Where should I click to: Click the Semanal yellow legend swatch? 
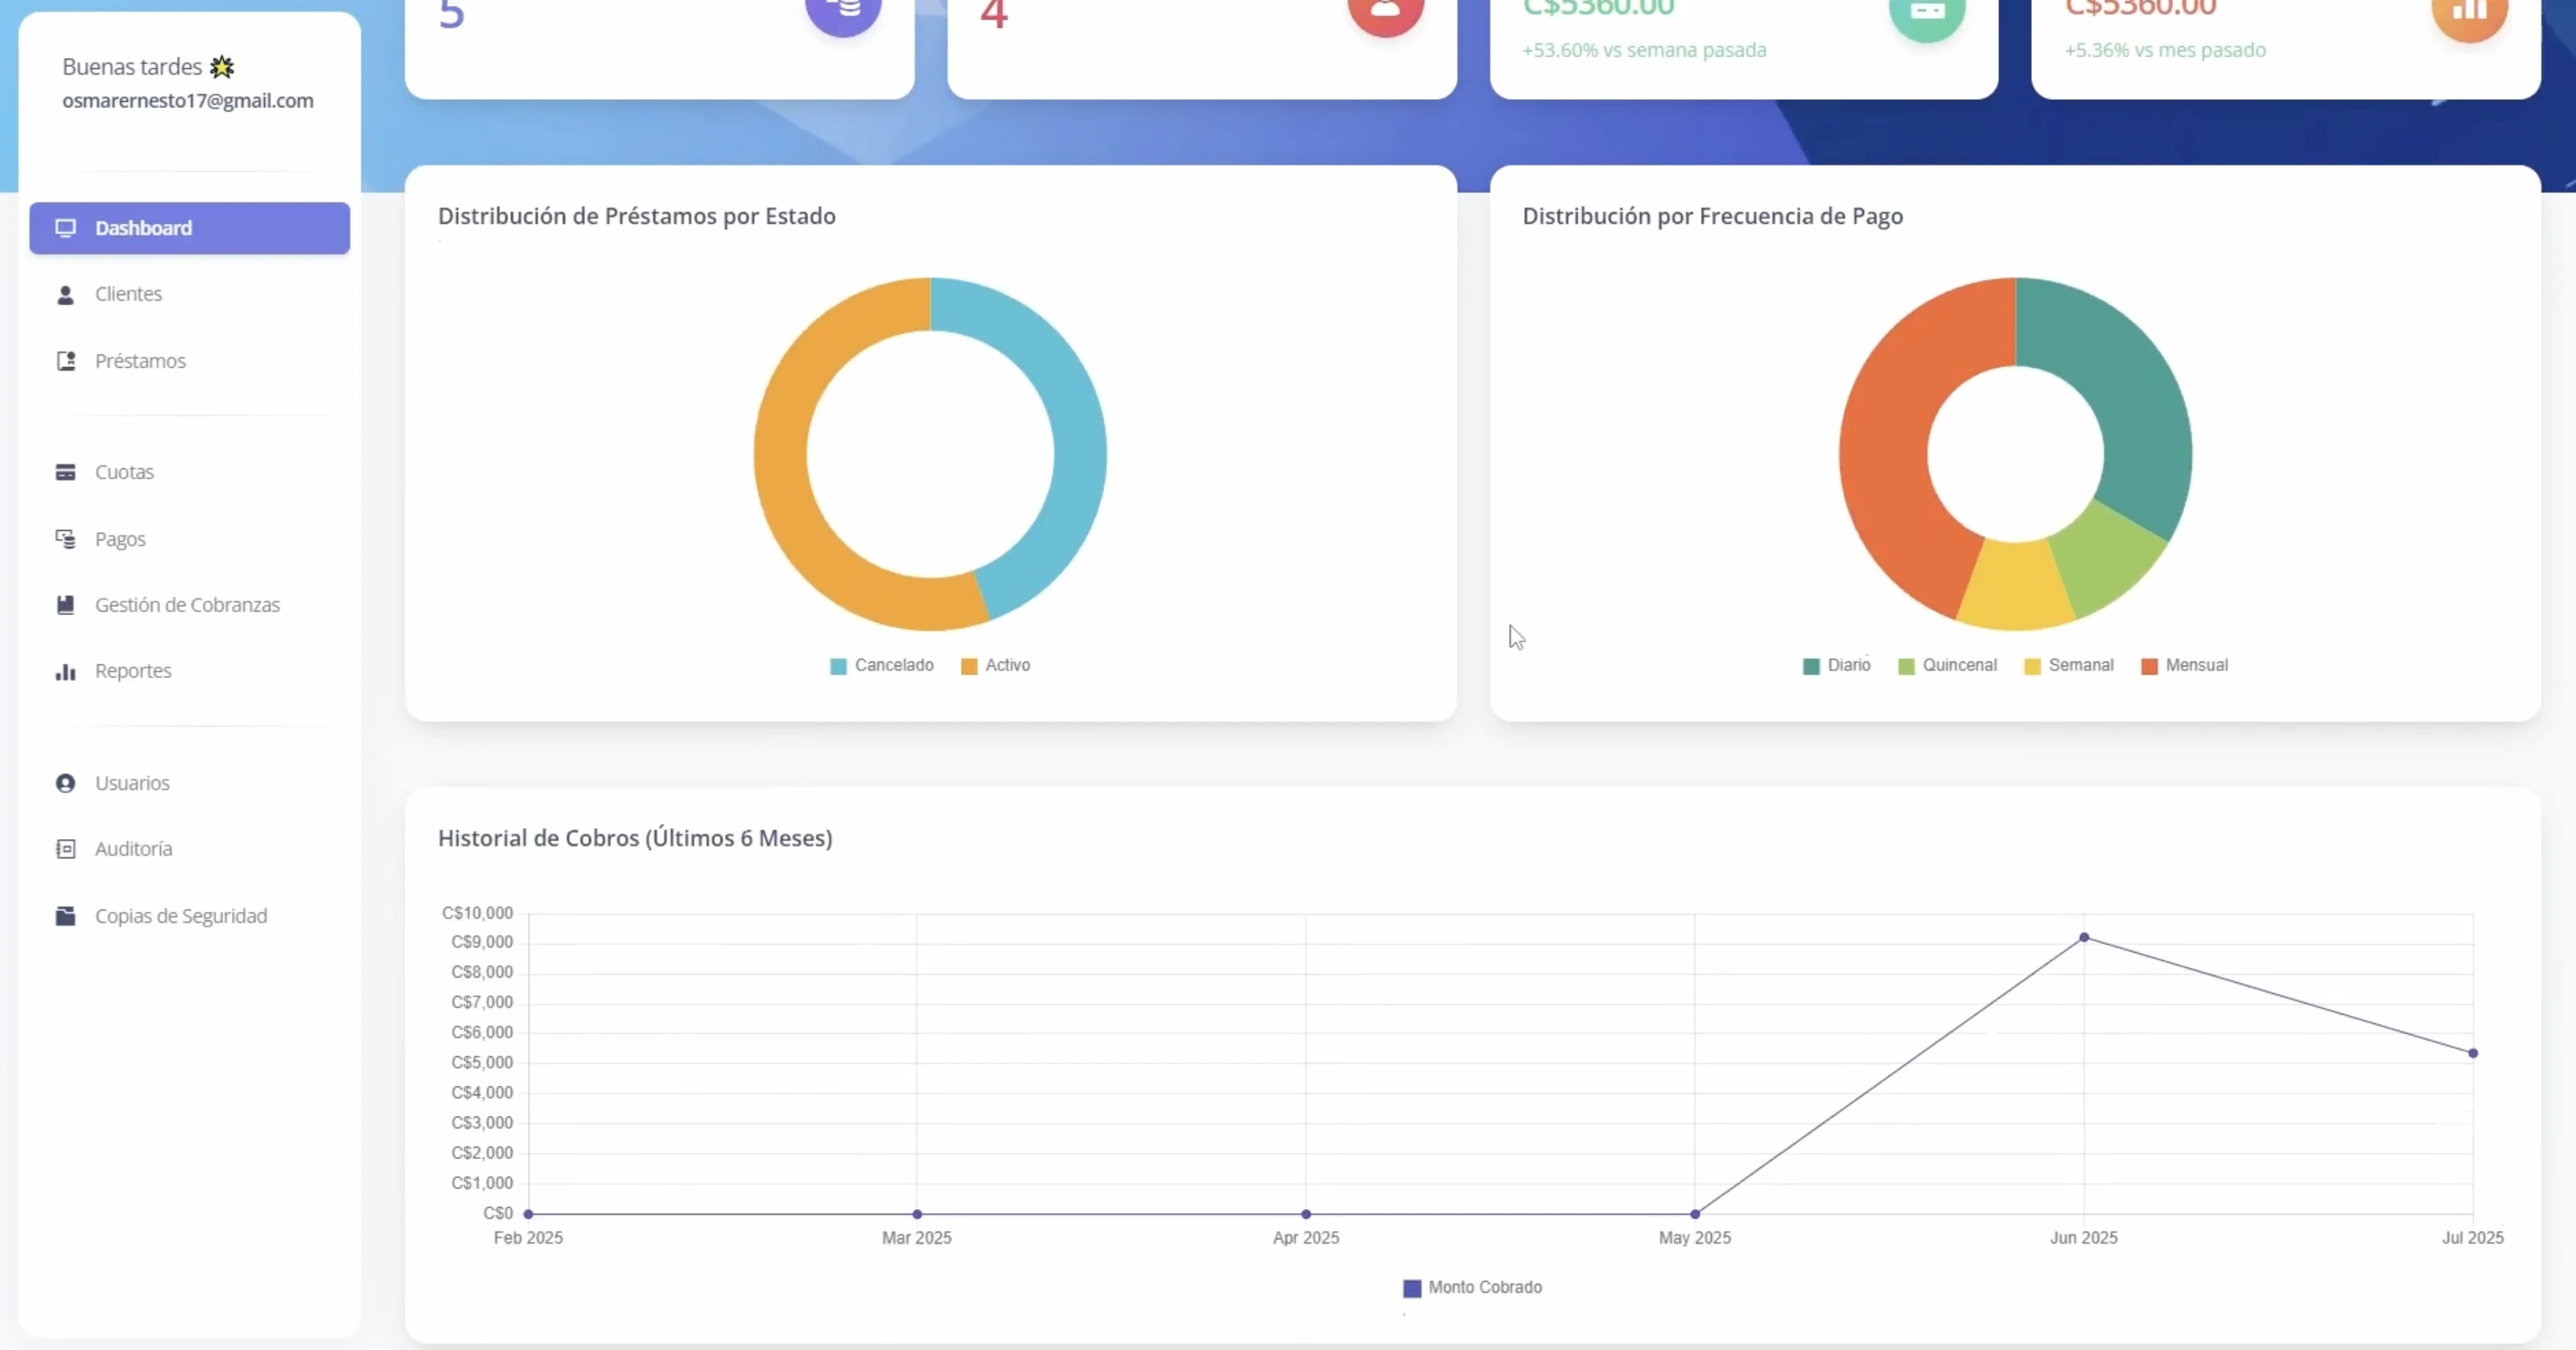pyautogui.click(x=2032, y=666)
